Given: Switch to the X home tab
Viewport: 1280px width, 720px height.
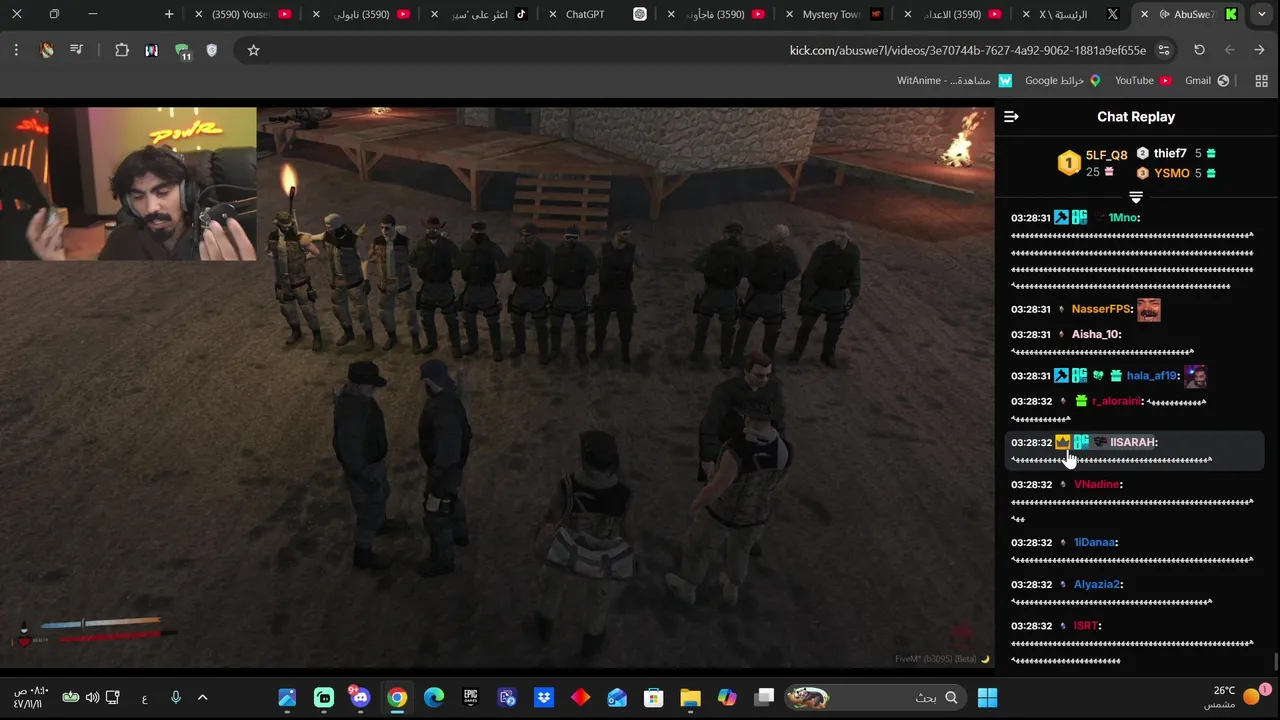Looking at the screenshot, I should coord(1068,14).
